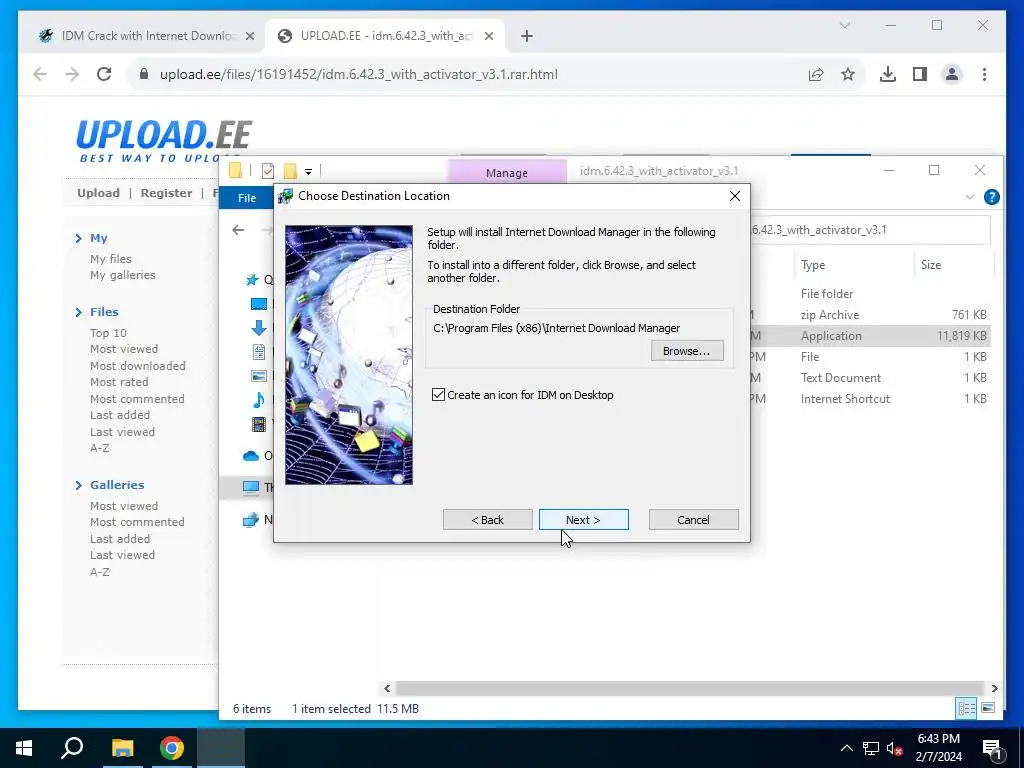This screenshot has width=1024, height=768.
Task: Reload the upload.ee page in Chrome
Action: click(x=104, y=74)
